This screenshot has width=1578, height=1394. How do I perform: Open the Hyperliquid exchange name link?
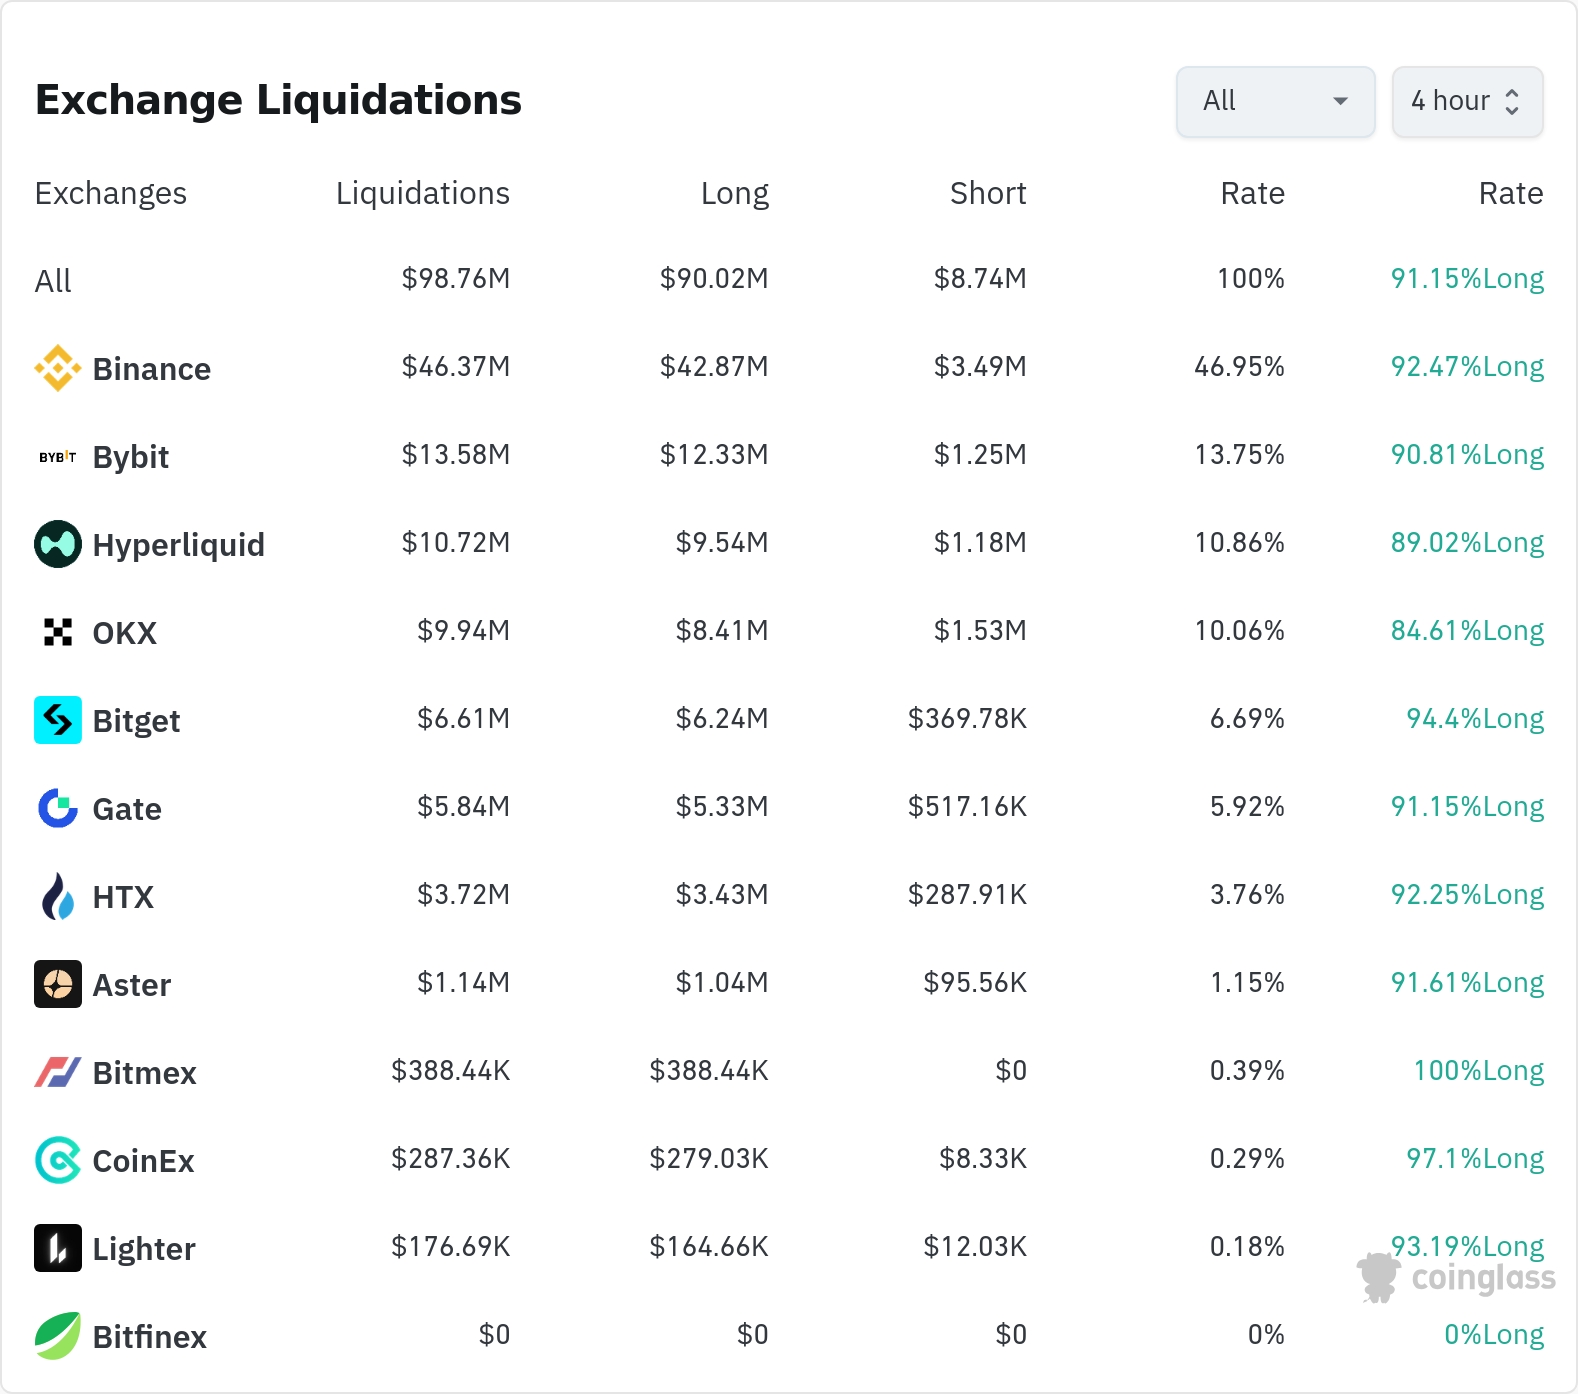pos(178,545)
